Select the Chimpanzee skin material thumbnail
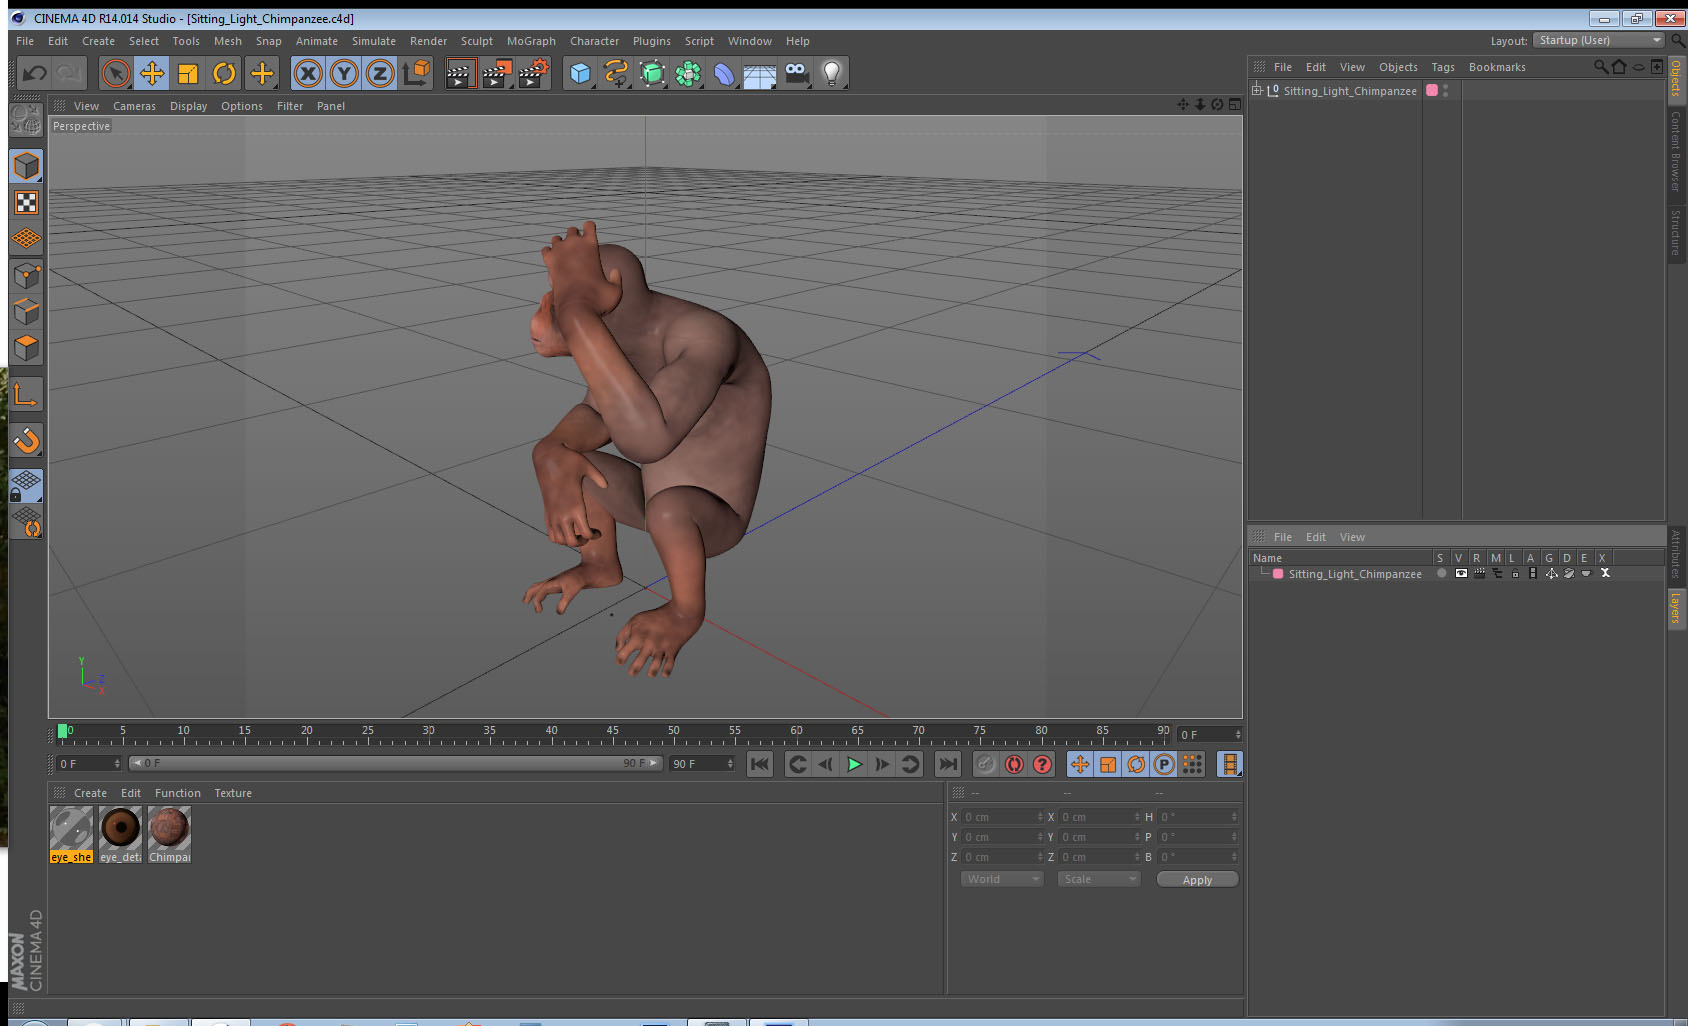Viewport: 1688px width, 1026px height. pyautogui.click(x=169, y=835)
